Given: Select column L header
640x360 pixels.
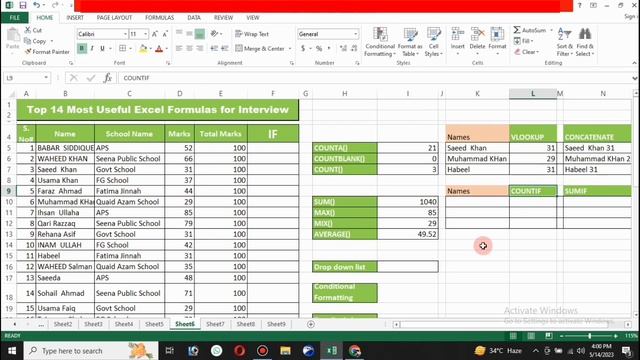Looking at the screenshot, I should [x=533, y=94].
